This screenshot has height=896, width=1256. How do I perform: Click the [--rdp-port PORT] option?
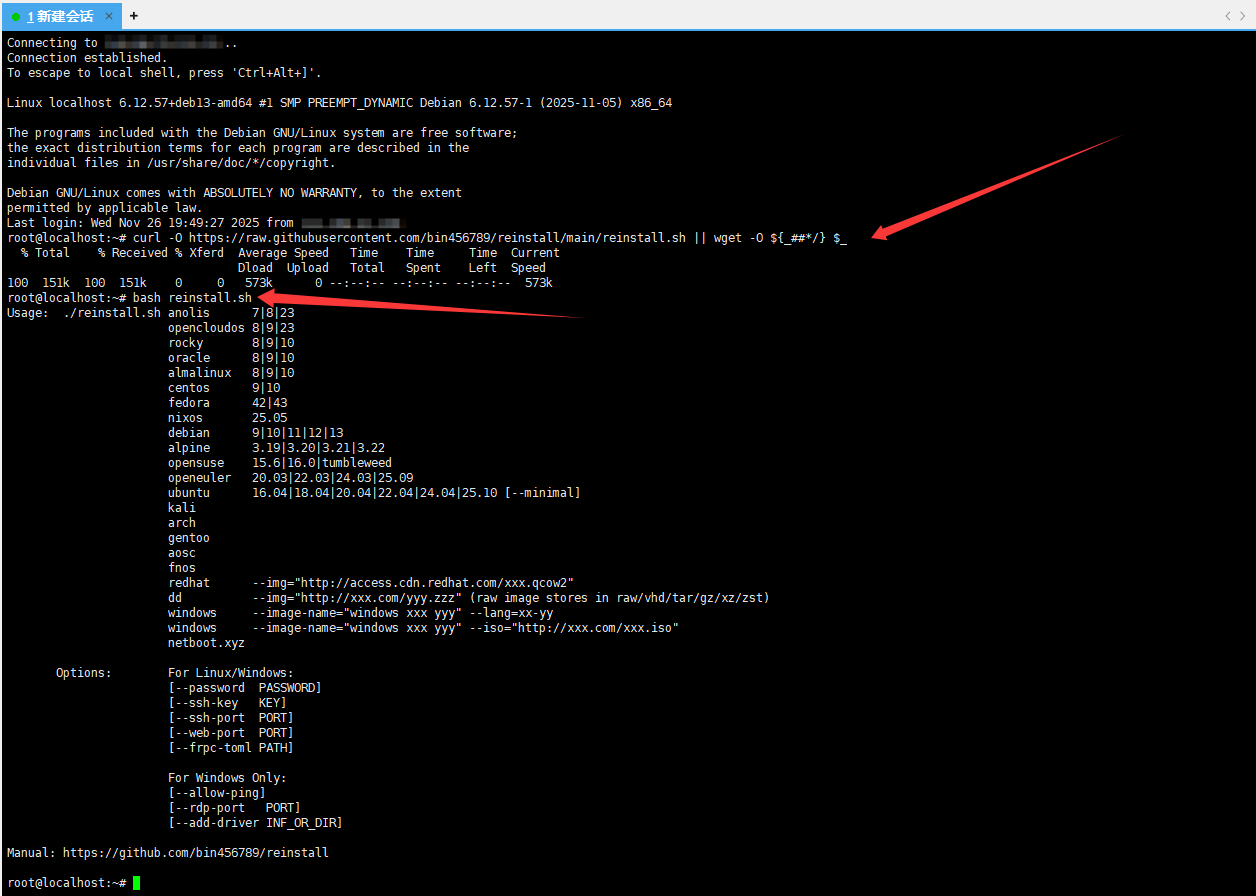click(234, 808)
